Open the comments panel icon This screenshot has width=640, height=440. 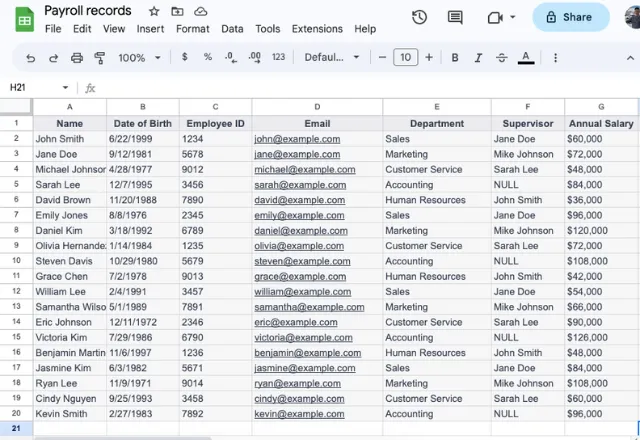click(x=455, y=17)
